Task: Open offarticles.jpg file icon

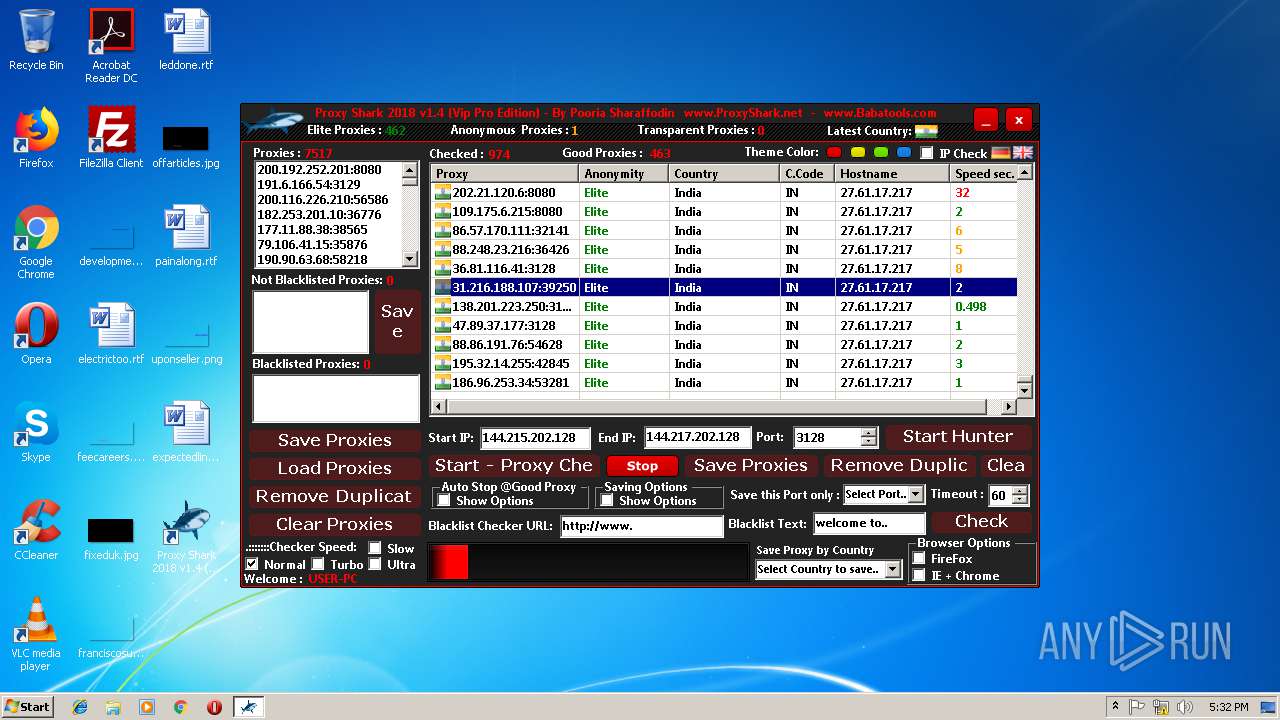Action: (186, 146)
